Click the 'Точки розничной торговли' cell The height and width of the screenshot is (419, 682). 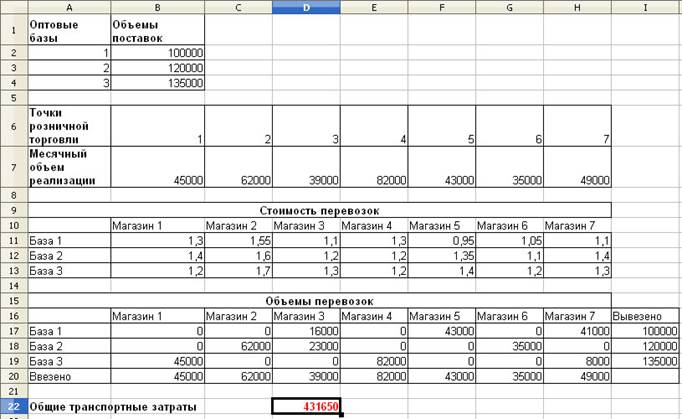[69, 126]
